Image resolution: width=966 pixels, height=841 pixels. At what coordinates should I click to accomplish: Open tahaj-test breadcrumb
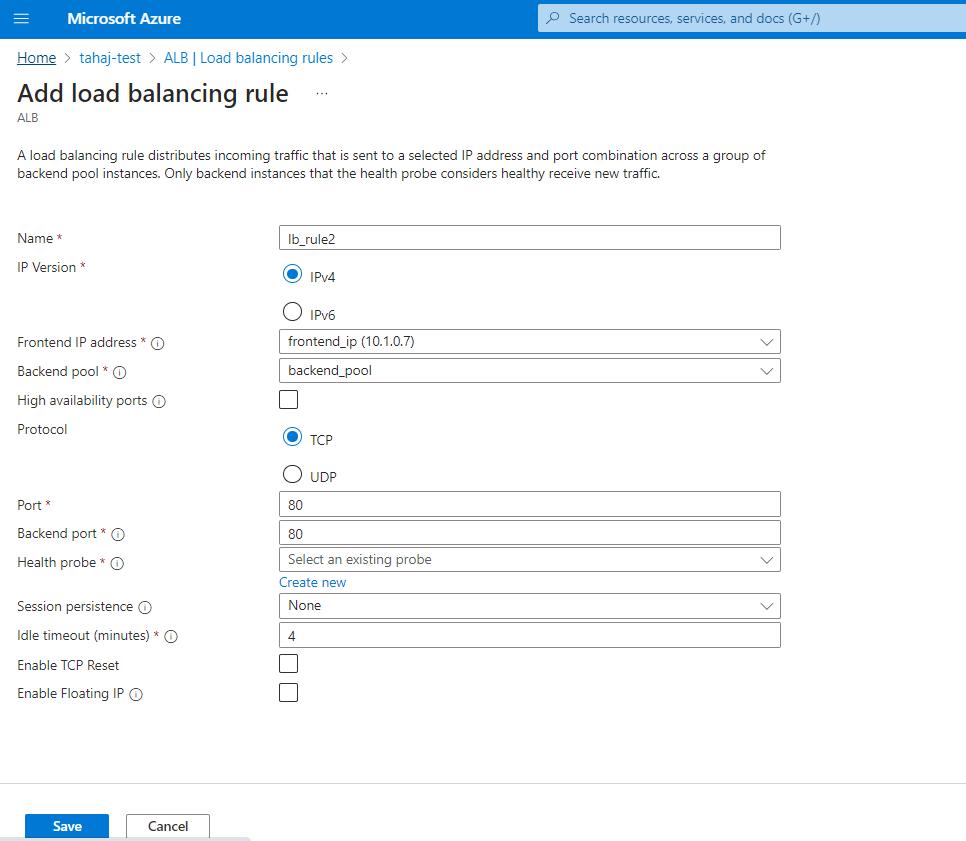[x=110, y=58]
